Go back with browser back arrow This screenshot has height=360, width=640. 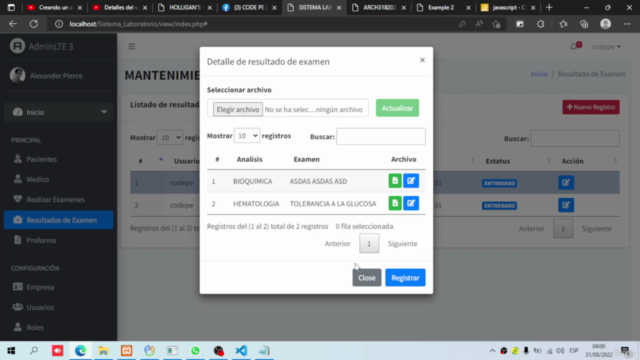(x=13, y=24)
